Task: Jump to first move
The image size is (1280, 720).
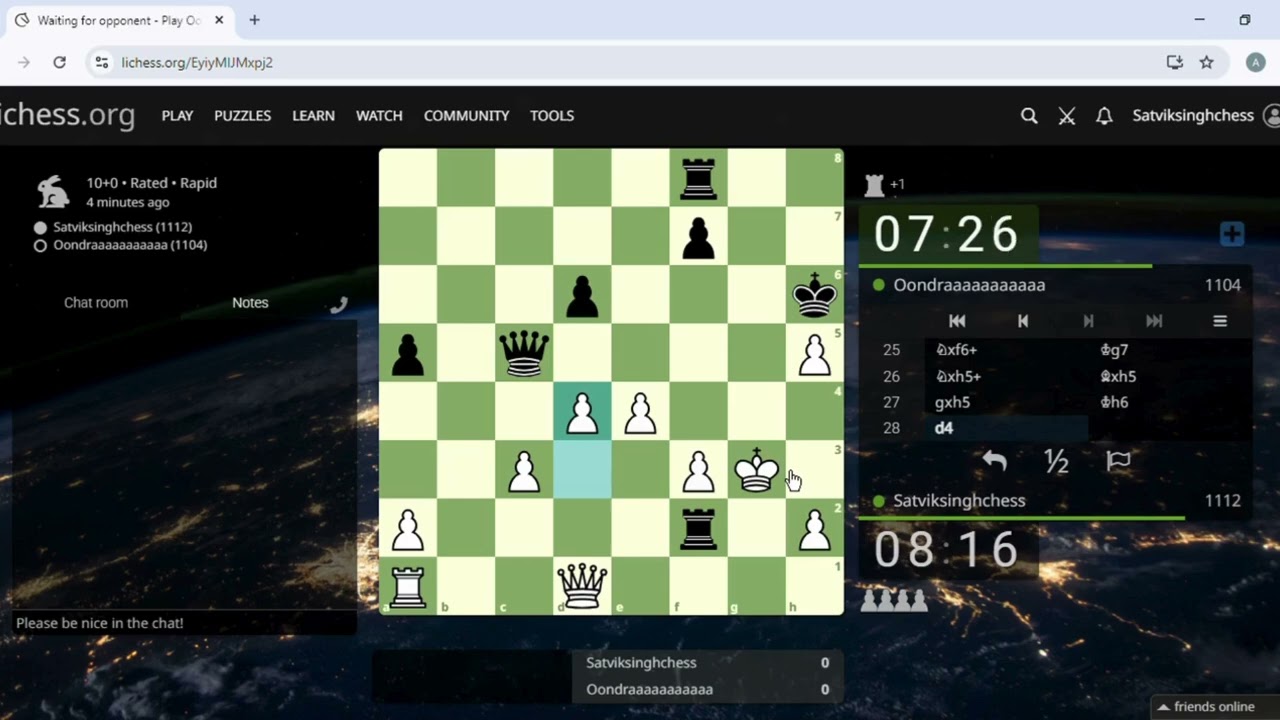Action: 957,321
